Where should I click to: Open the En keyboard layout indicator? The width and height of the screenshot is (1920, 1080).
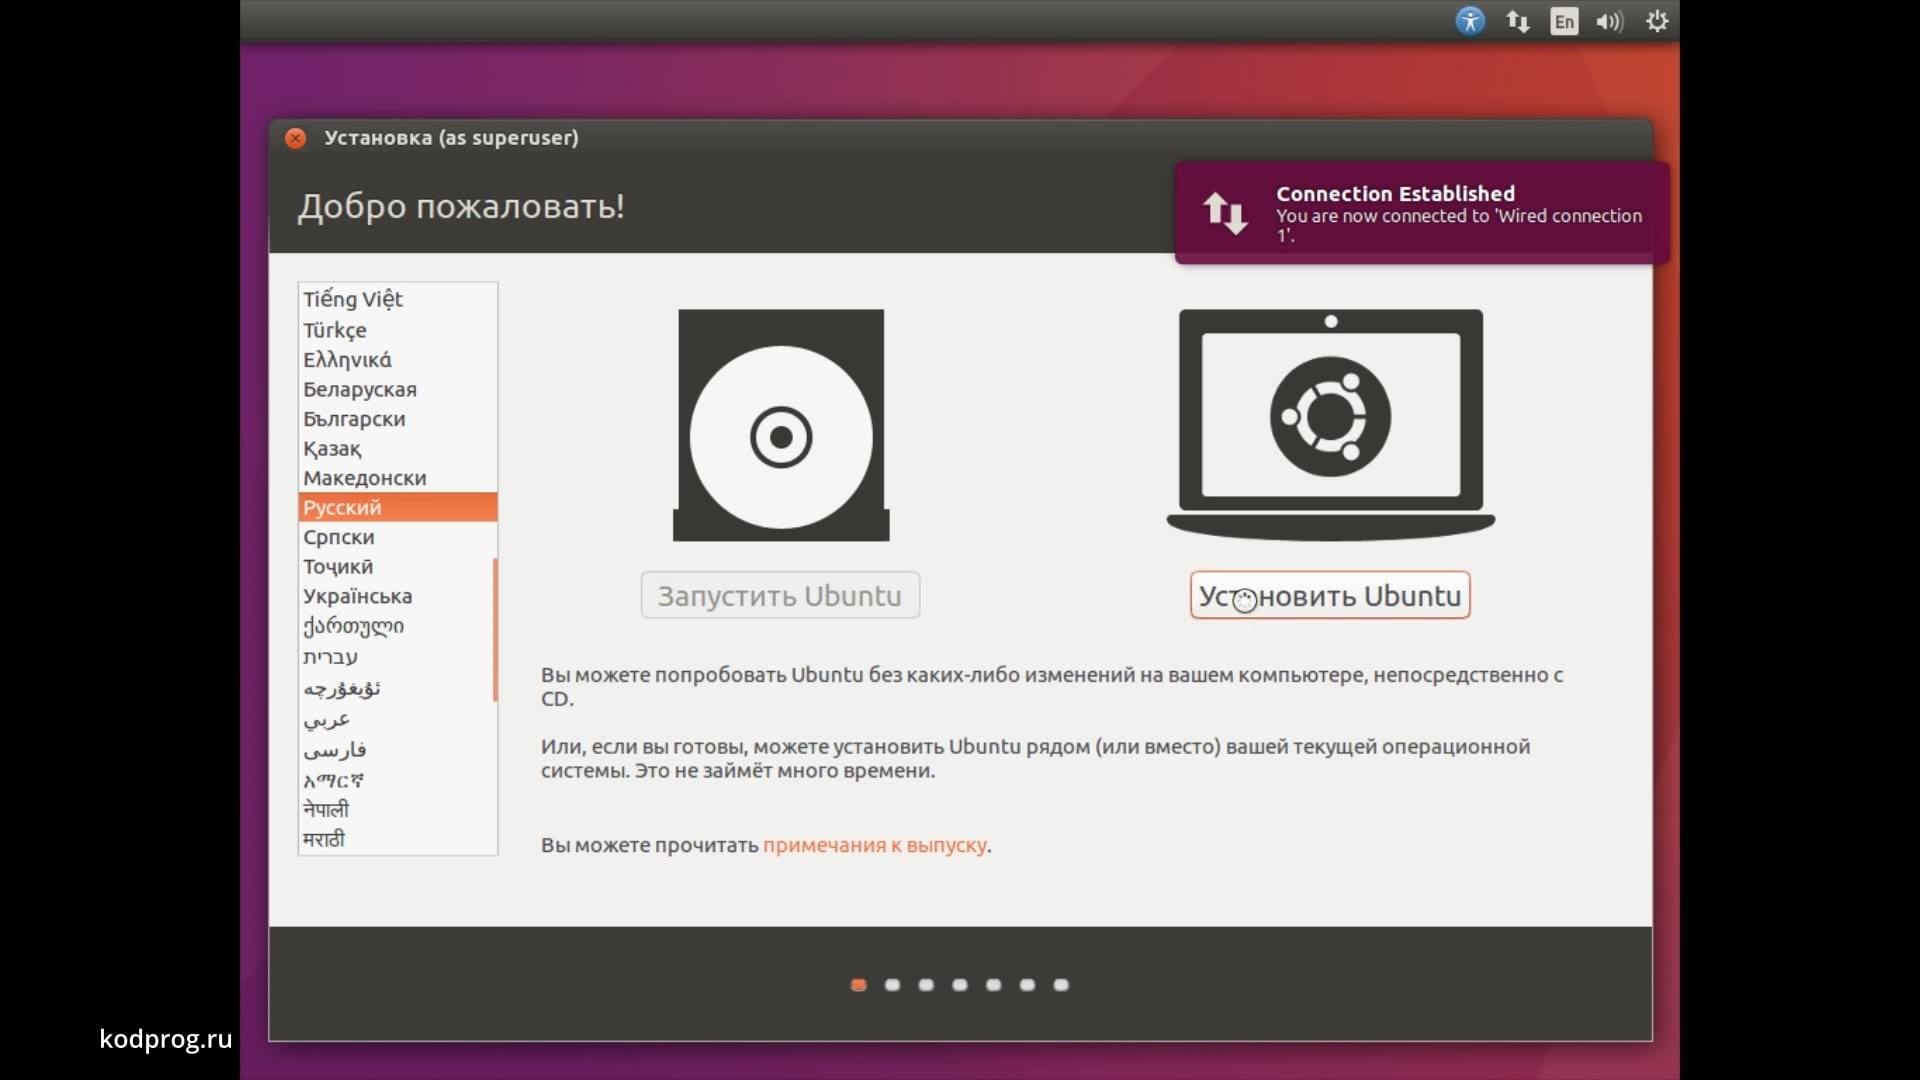[x=1564, y=21]
